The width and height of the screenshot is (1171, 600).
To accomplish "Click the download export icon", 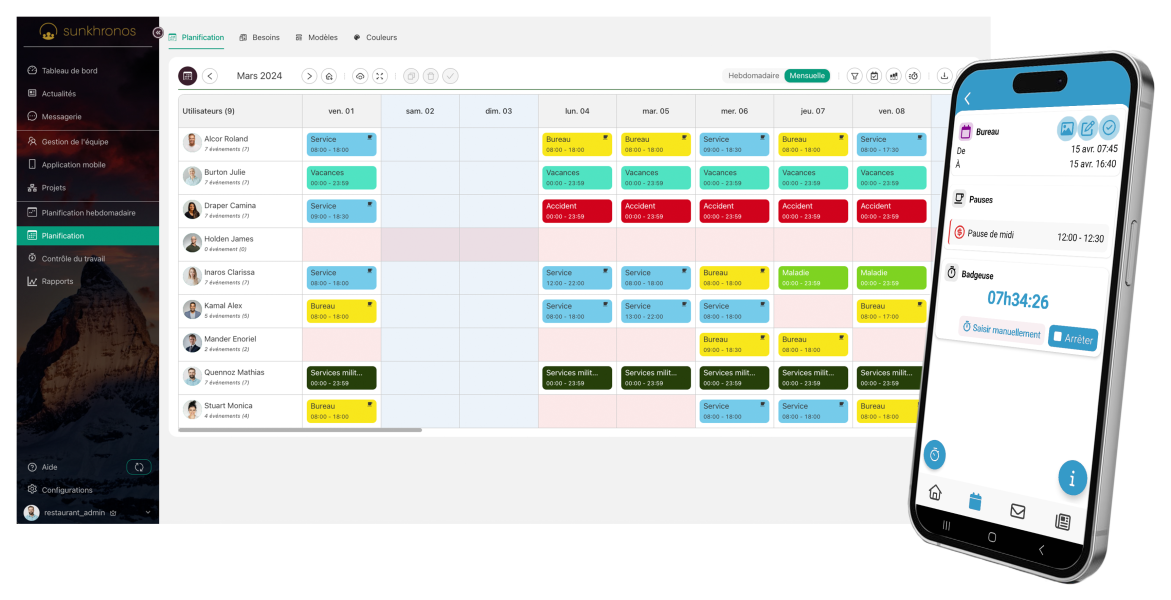I will point(944,76).
